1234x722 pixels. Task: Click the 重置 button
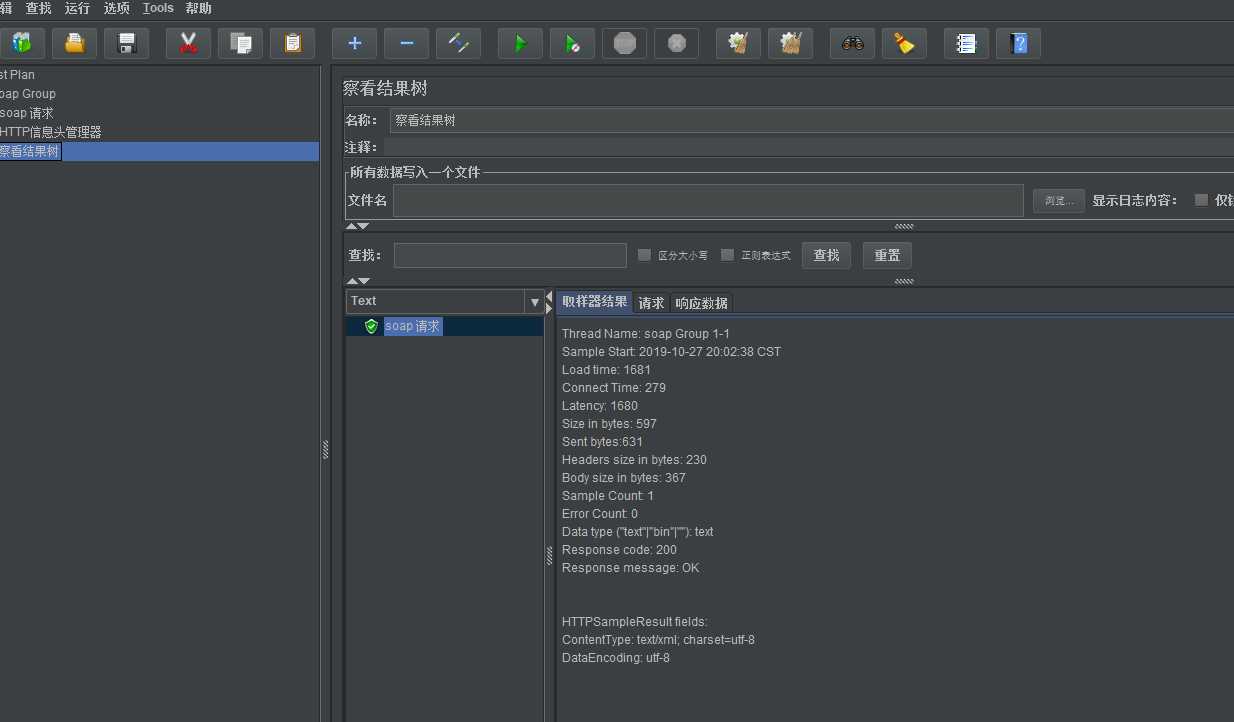(887, 255)
